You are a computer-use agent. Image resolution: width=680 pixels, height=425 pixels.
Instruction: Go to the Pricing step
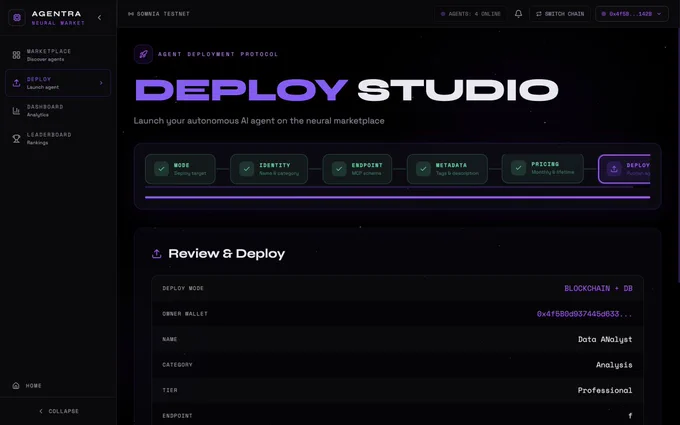pyautogui.click(x=543, y=168)
